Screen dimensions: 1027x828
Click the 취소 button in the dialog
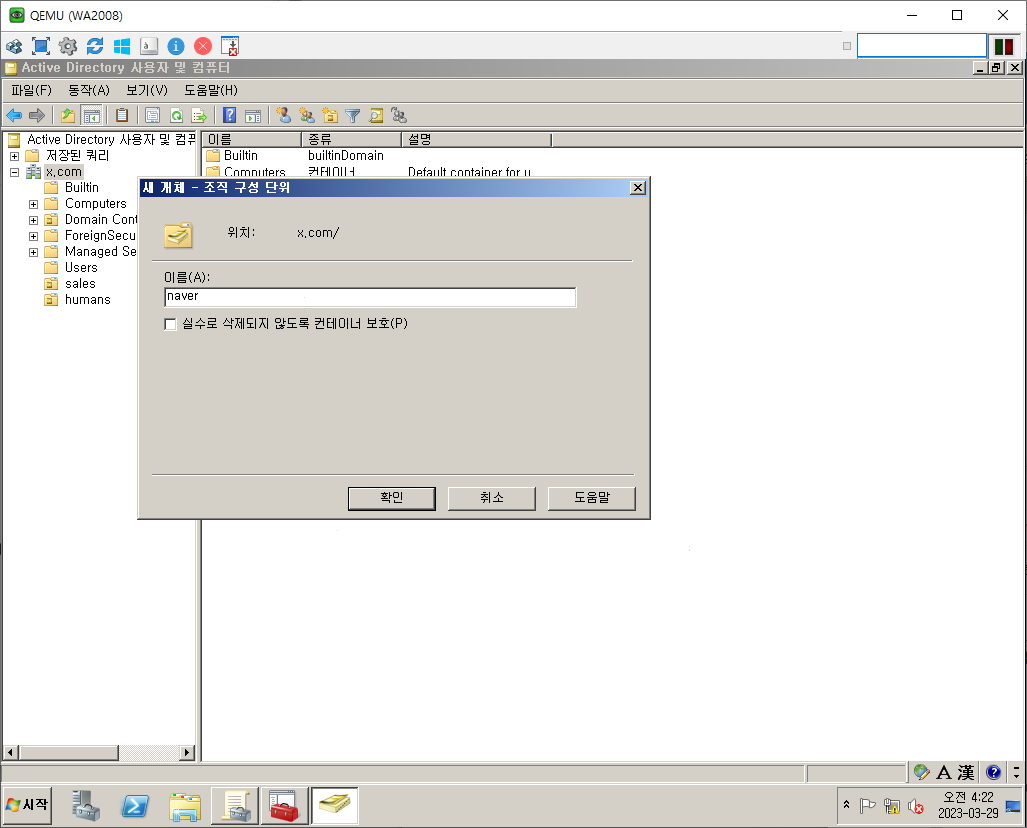click(492, 498)
